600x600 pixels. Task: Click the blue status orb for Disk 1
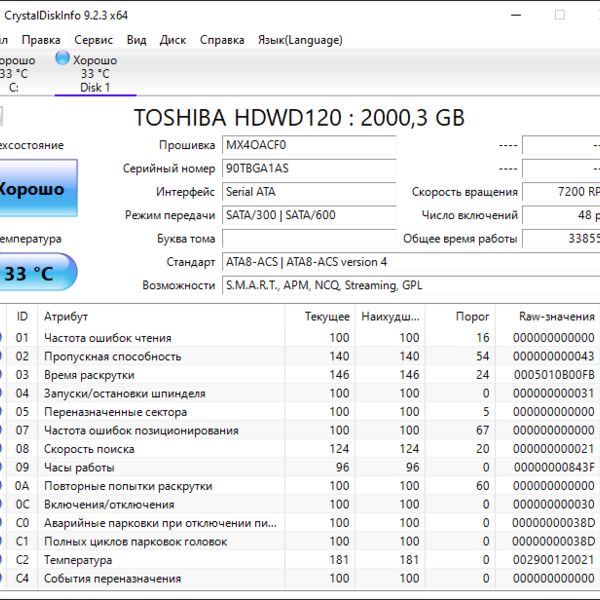tap(62, 58)
